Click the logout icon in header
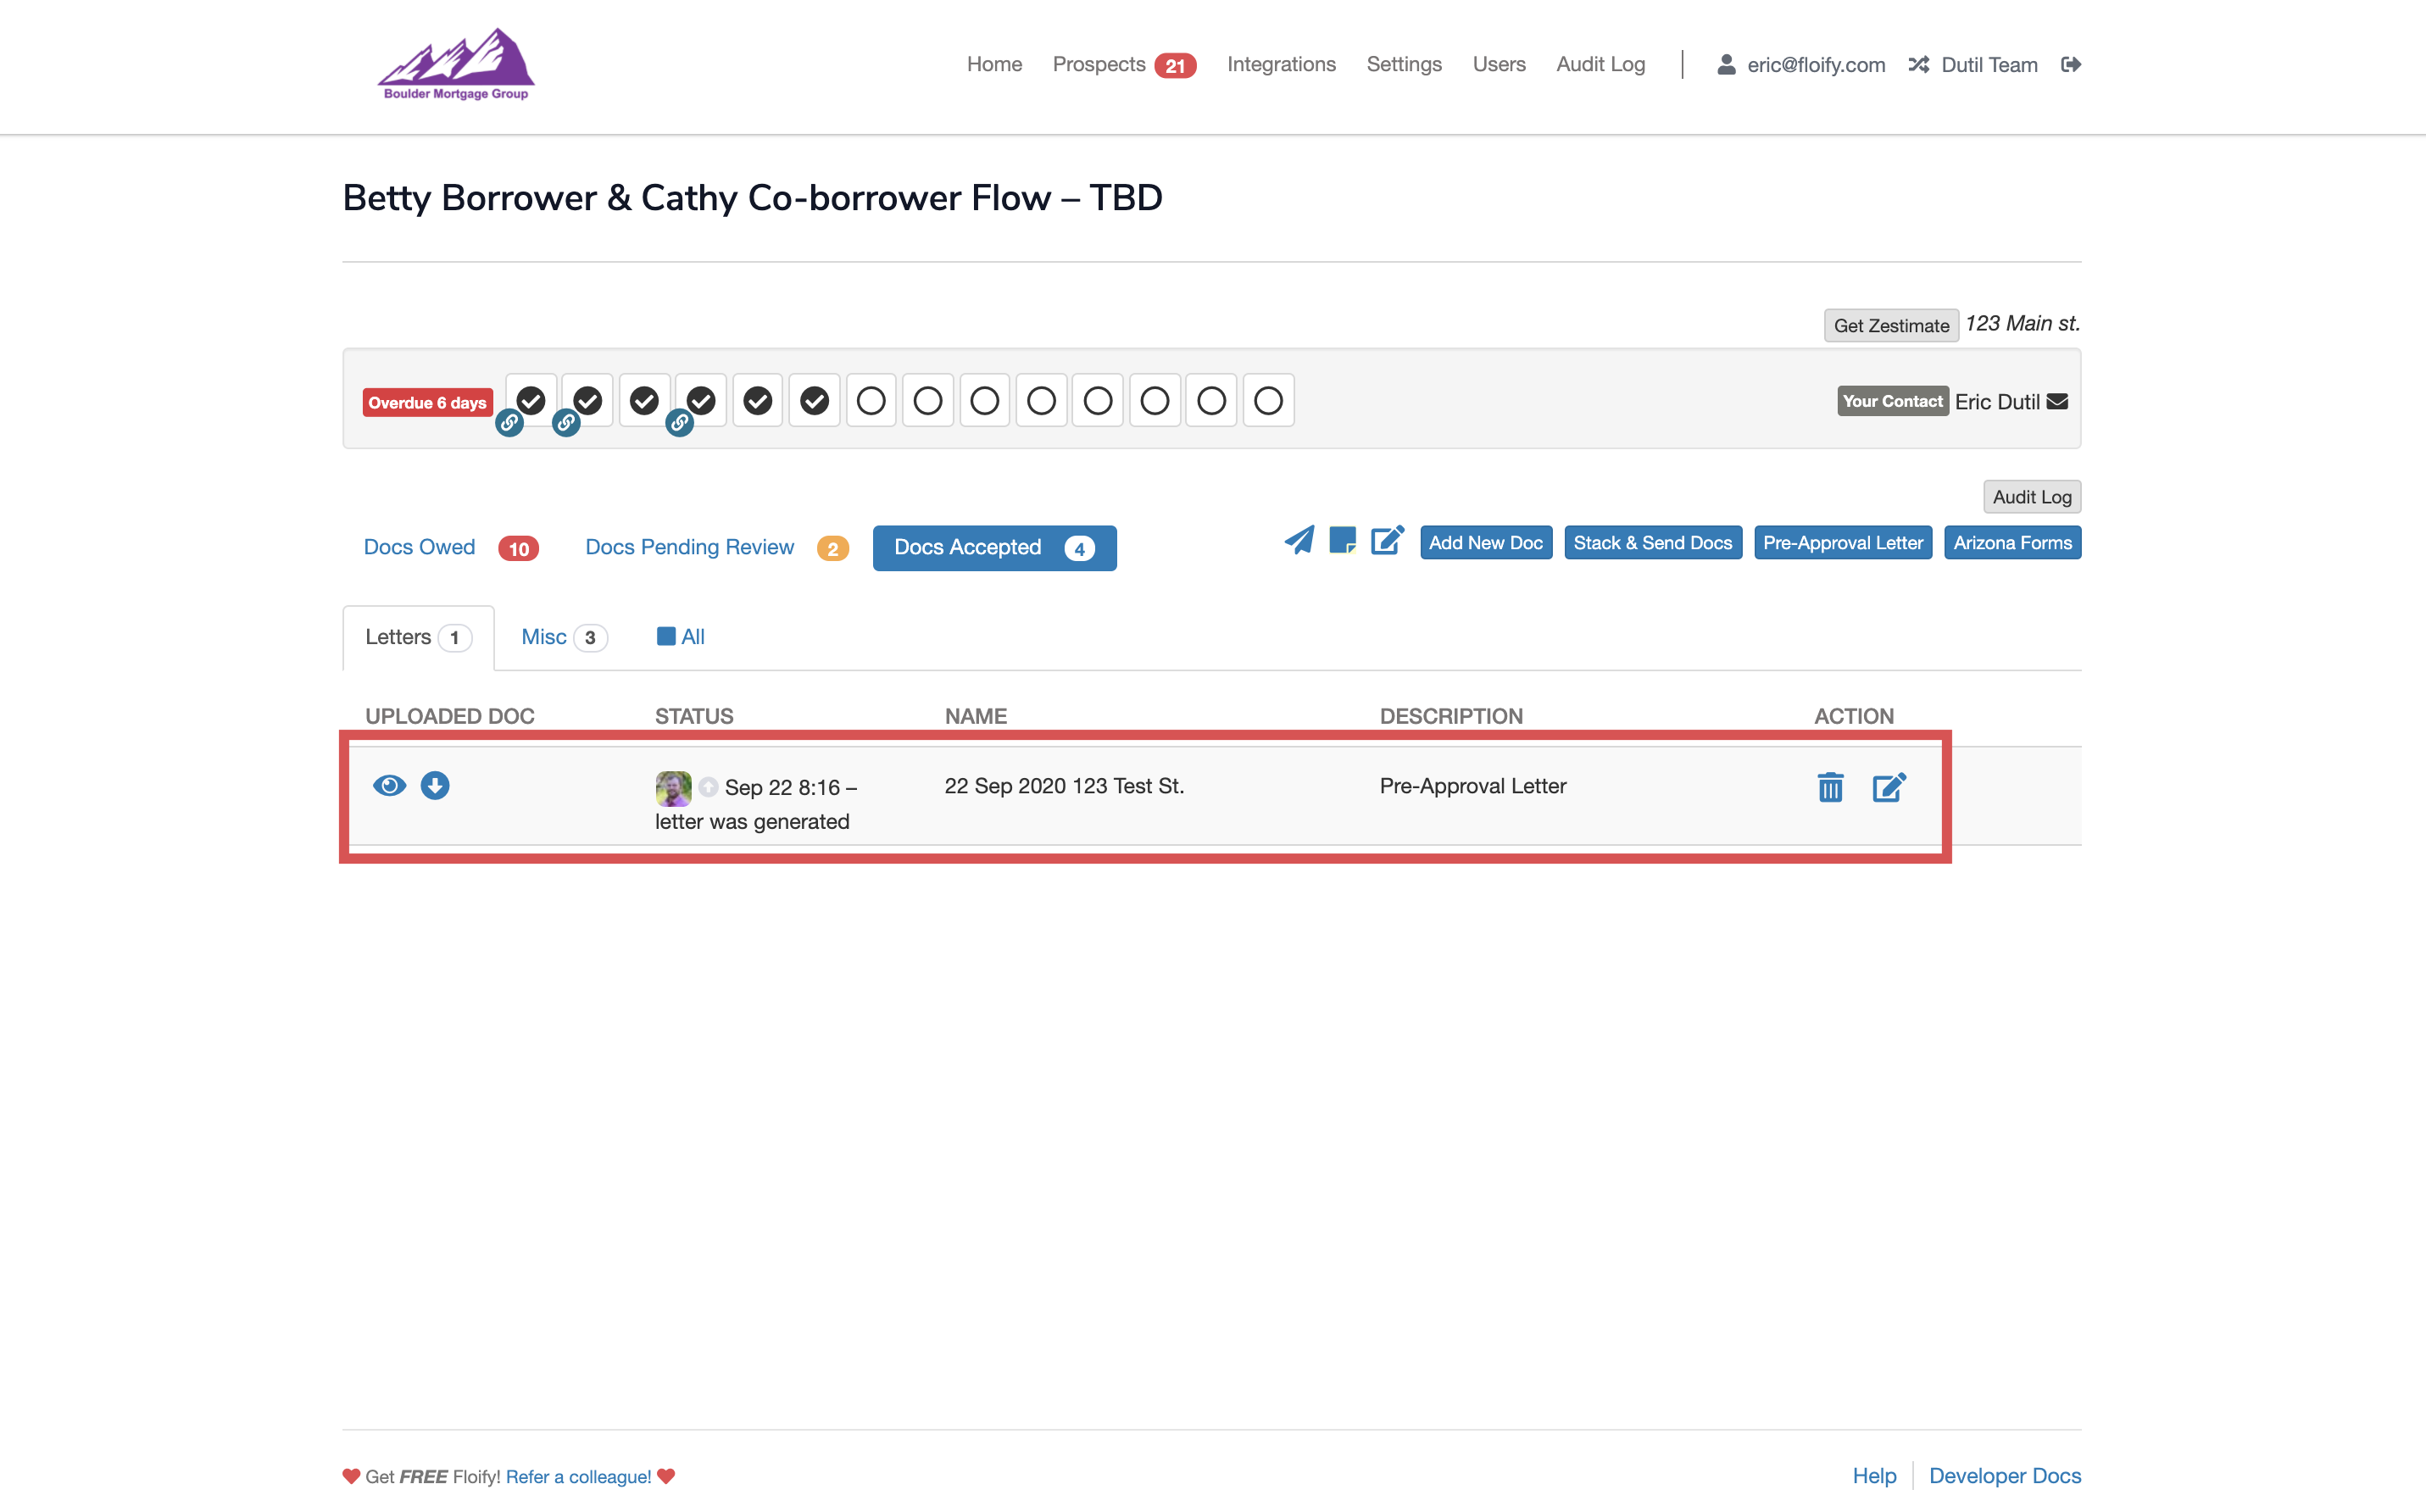This screenshot has height=1512, width=2426. tap(2071, 64)
